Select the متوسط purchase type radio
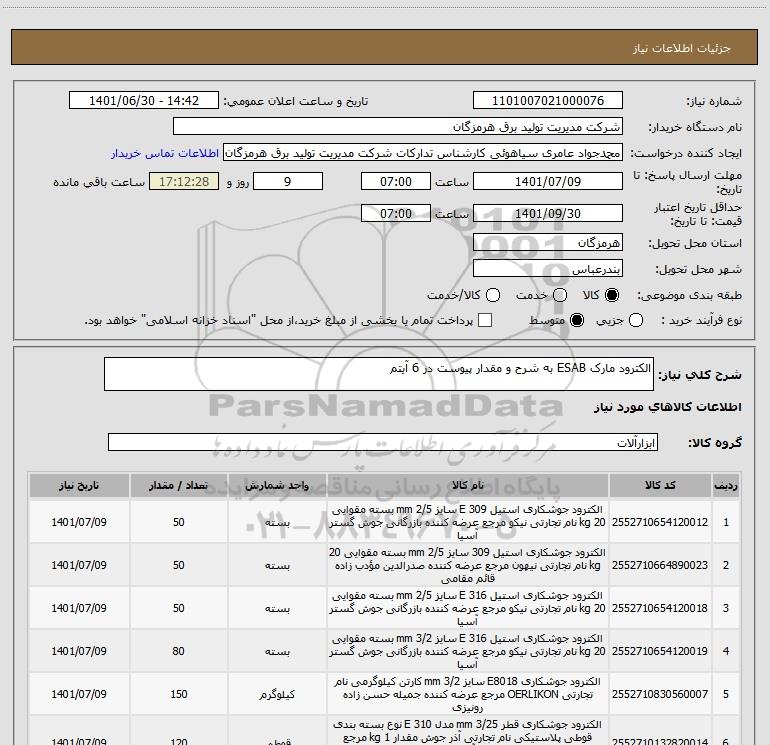 (x=577, y=320)
